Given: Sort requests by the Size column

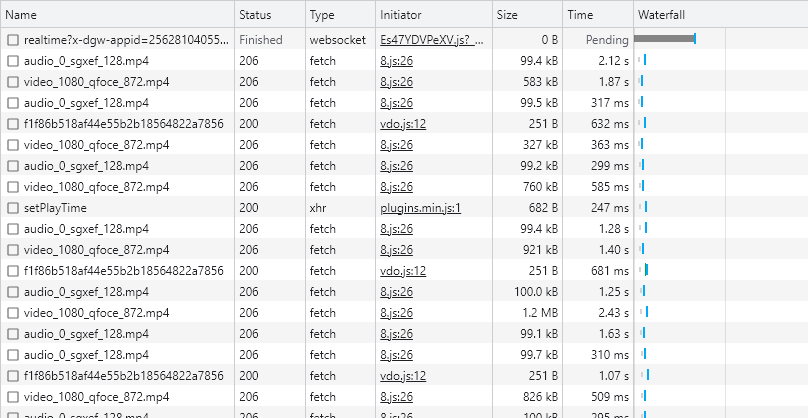Looking at the screenshot, I should (510, 15).
